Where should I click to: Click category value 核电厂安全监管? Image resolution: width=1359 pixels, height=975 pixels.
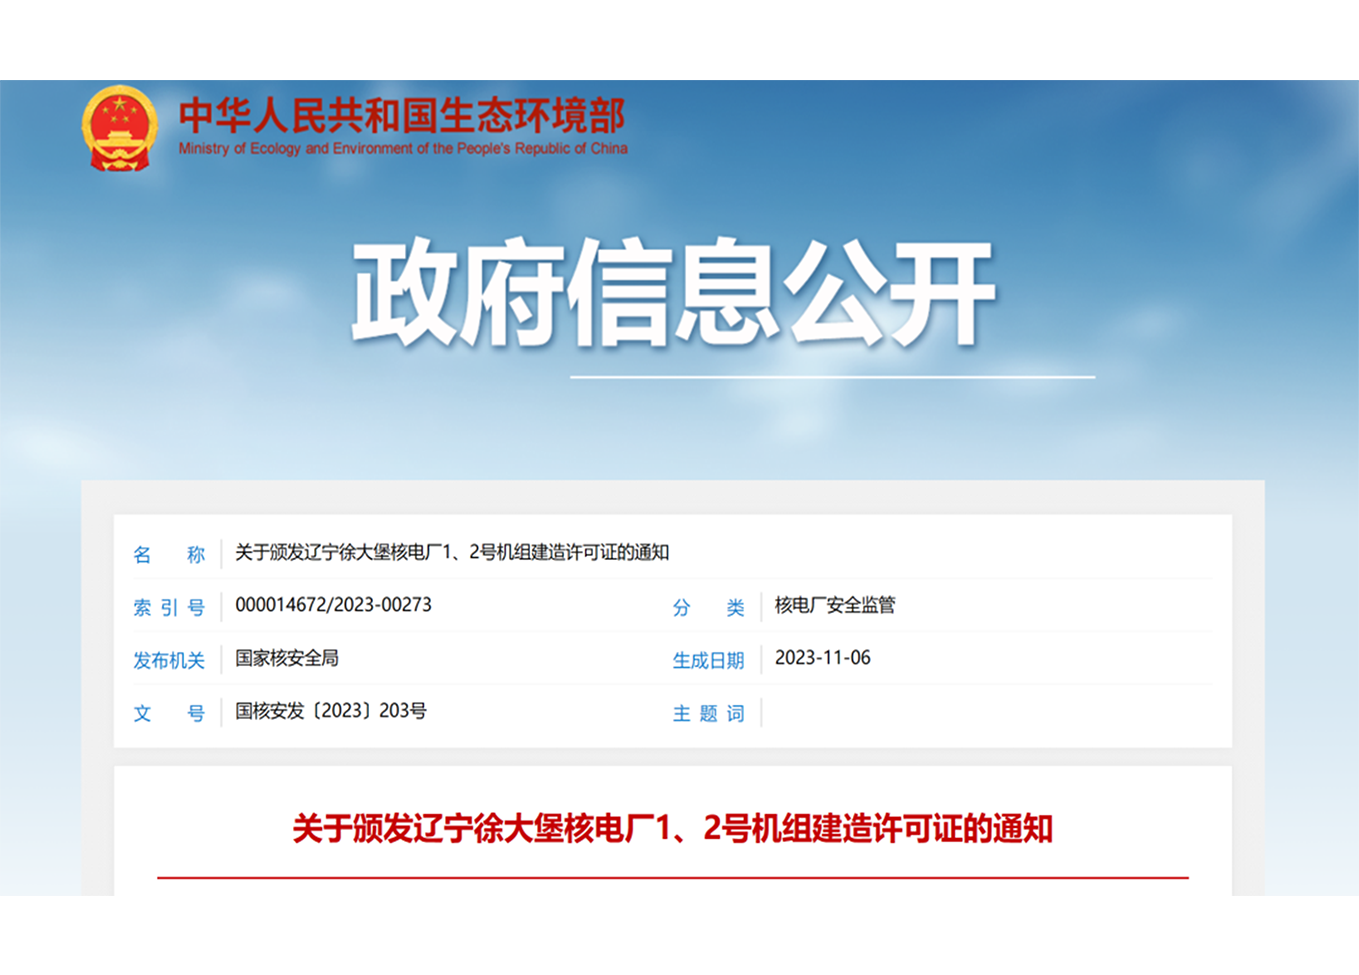(835, 605)
